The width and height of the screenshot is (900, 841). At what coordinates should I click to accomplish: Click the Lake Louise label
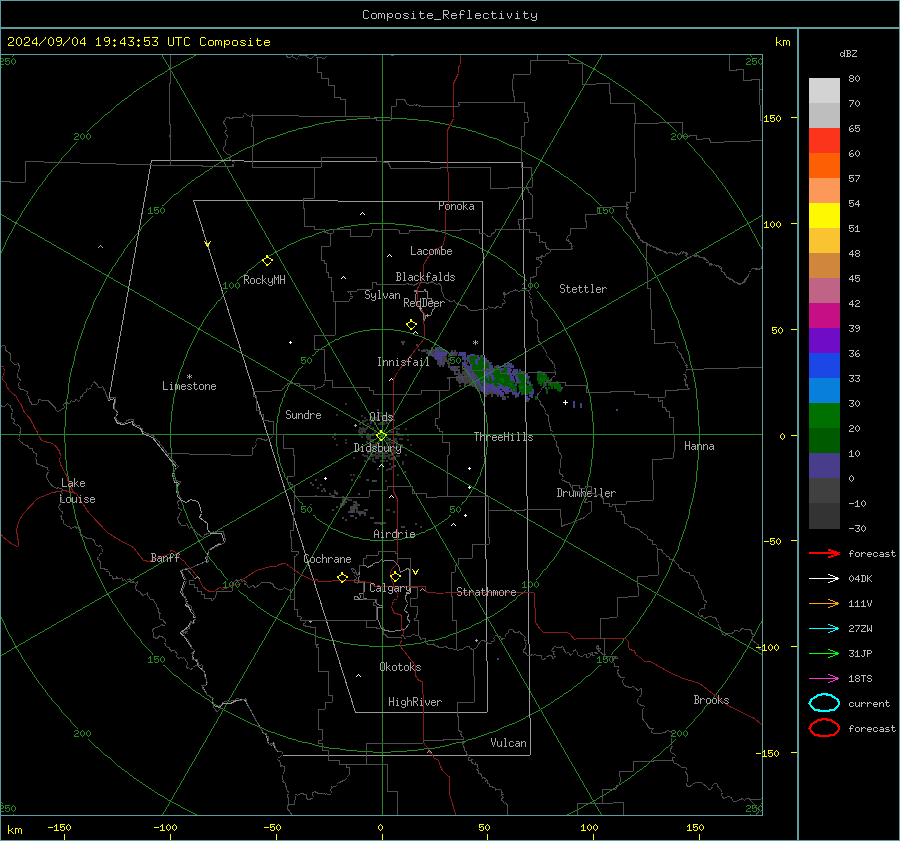click(x=77, y=491)
